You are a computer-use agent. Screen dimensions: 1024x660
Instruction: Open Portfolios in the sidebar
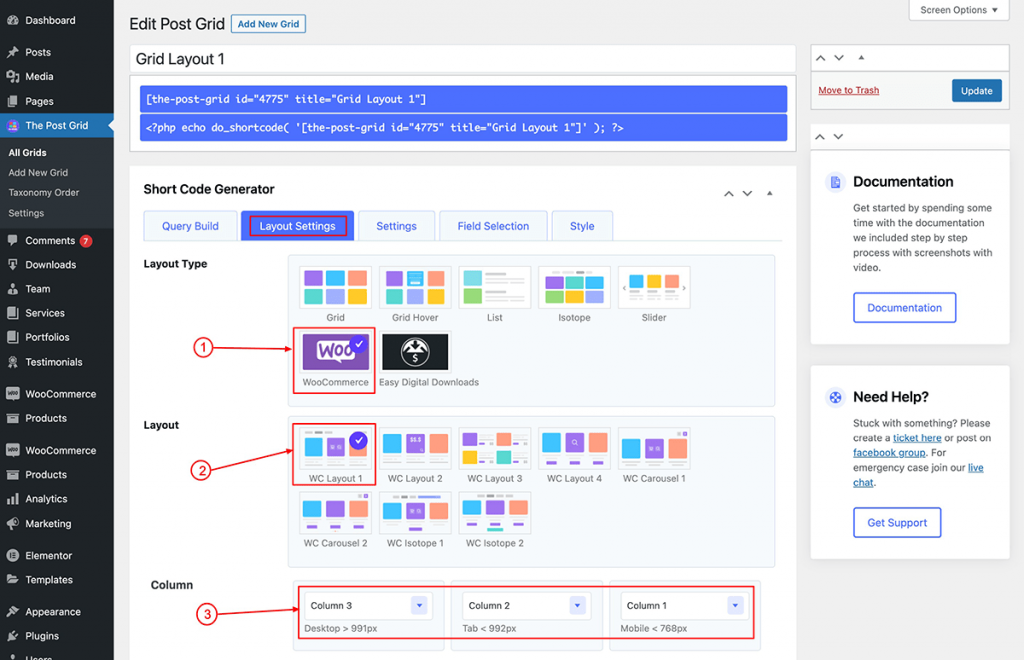[x=47, y=337]
